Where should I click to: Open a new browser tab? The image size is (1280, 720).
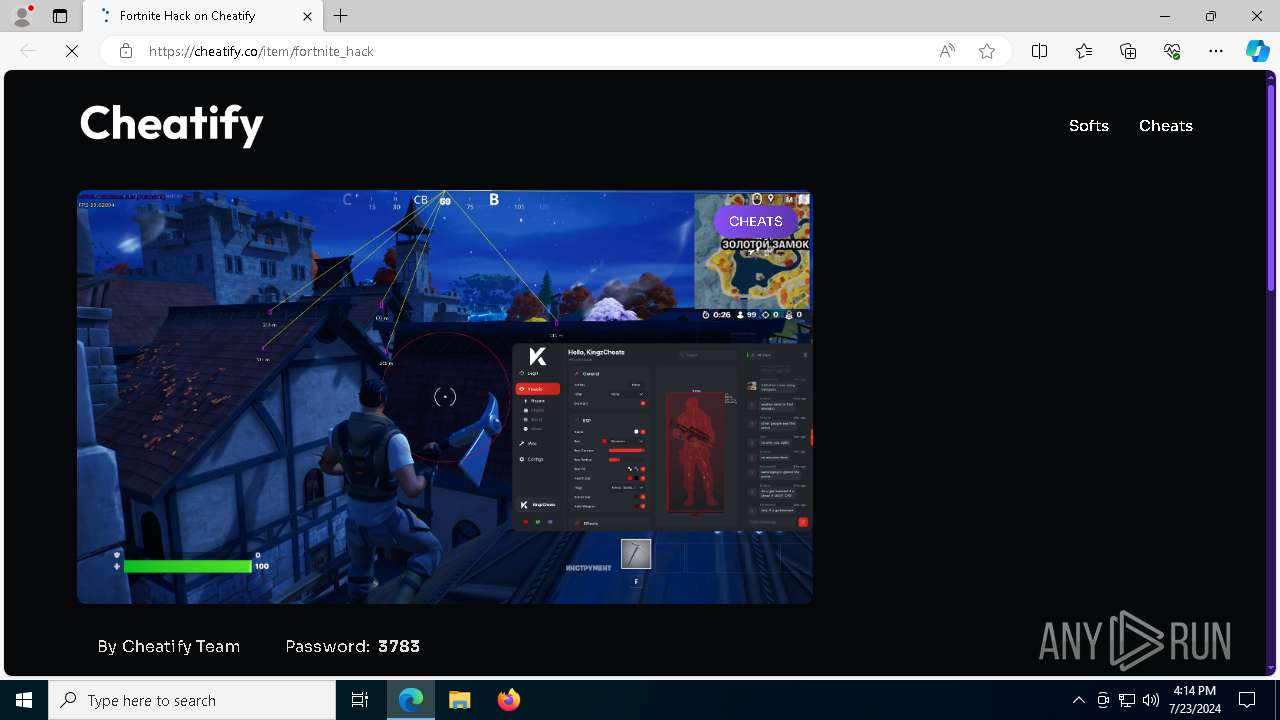[x=341, y=16]
